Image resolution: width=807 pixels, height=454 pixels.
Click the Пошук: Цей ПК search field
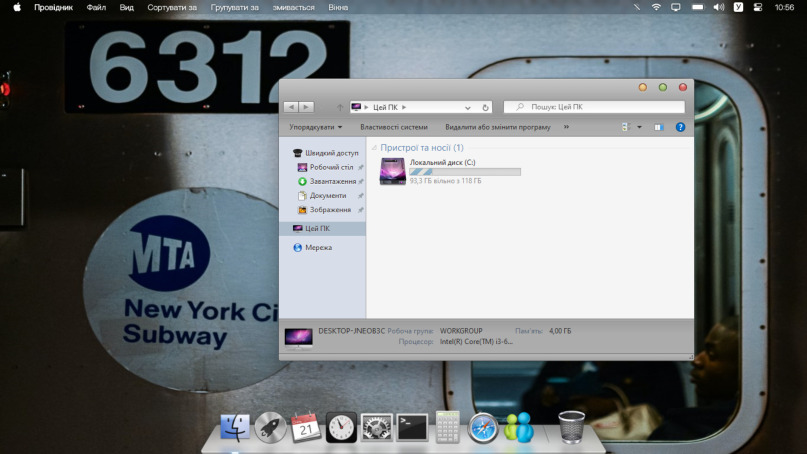click(x=594, y=107)
